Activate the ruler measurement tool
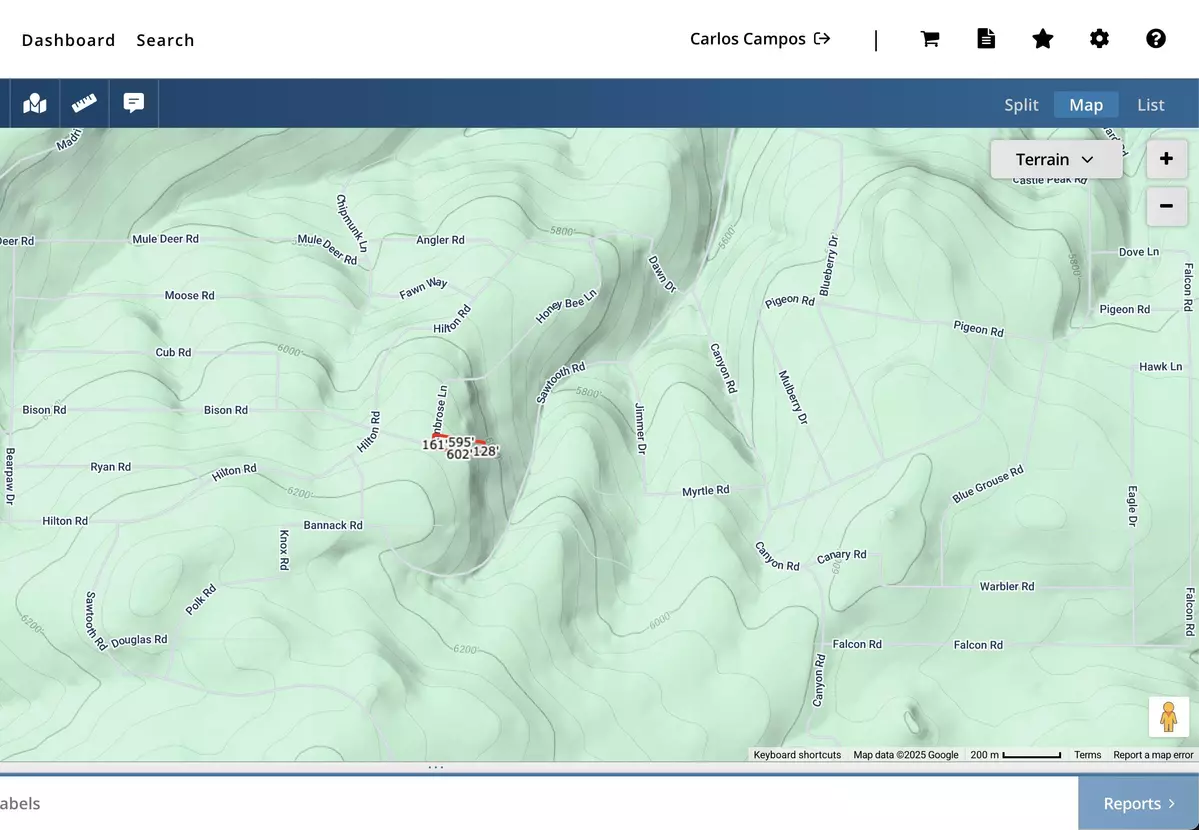 pos(83,103)
